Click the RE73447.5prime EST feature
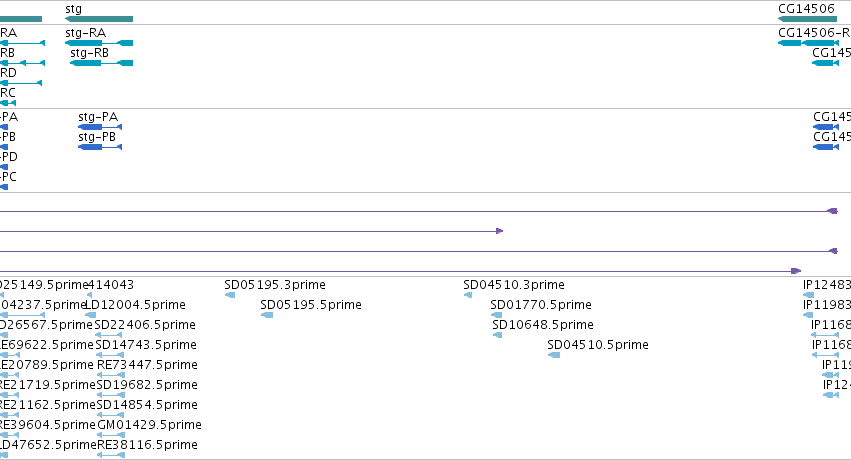Image resolution: width=851 pixels, height=460 pixels. coord(111,375)
